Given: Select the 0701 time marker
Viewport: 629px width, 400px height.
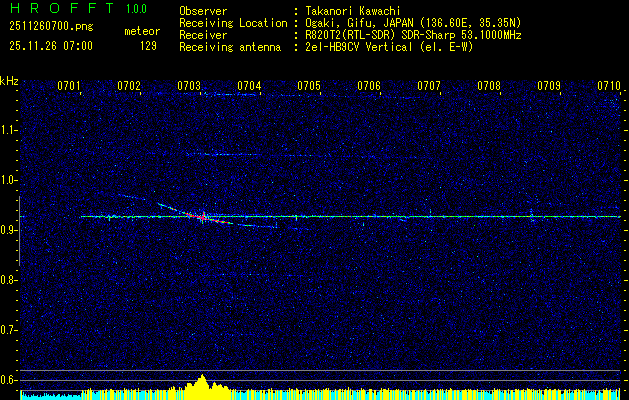Looking at the screenshot, I should pyautogui.click(x=69, y=86).
